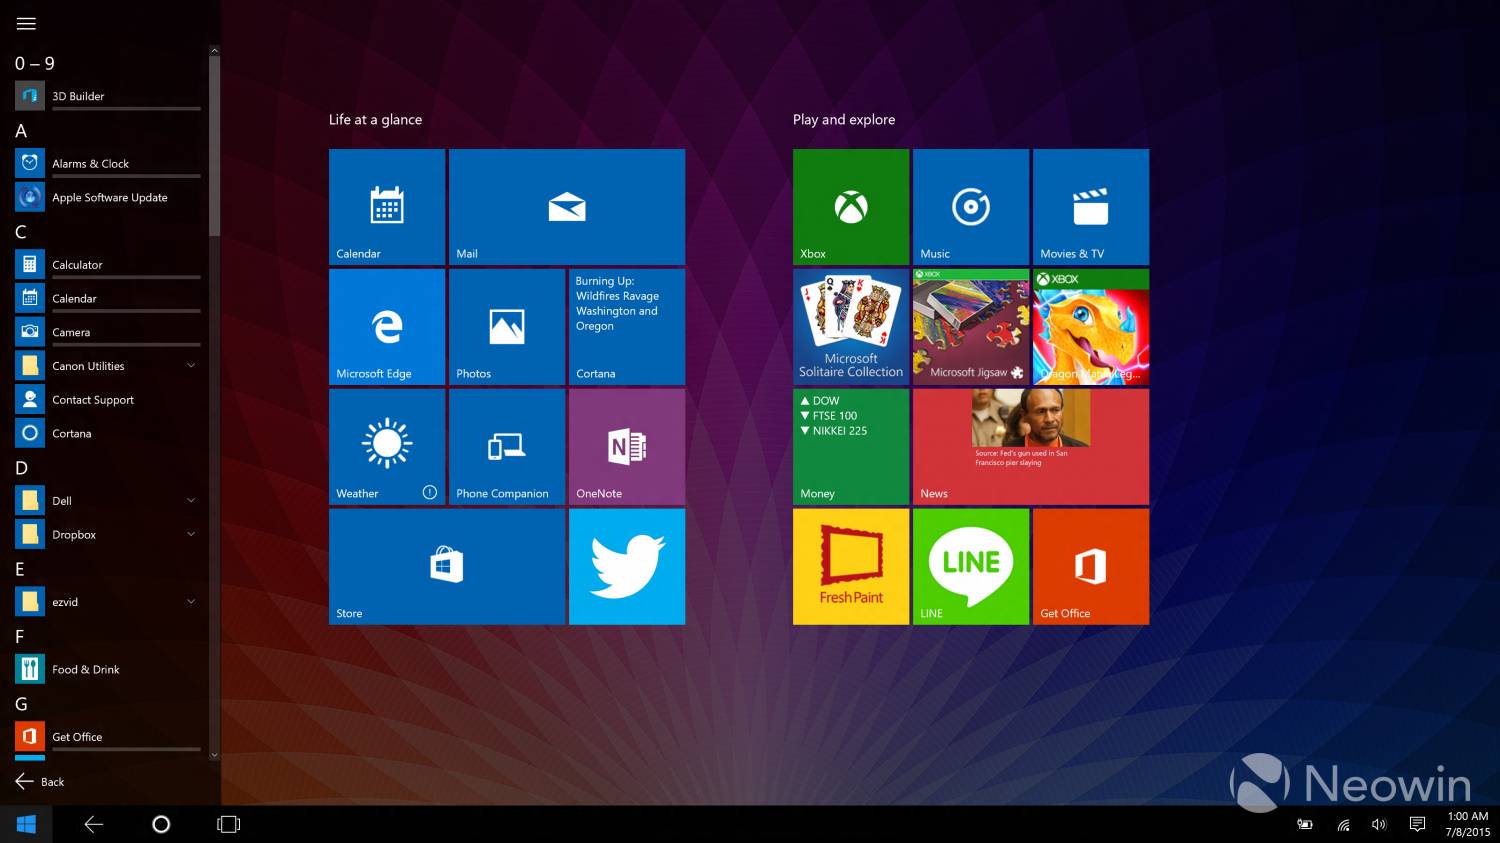
Task: Open the News tile
Action: pos(1031,447)
